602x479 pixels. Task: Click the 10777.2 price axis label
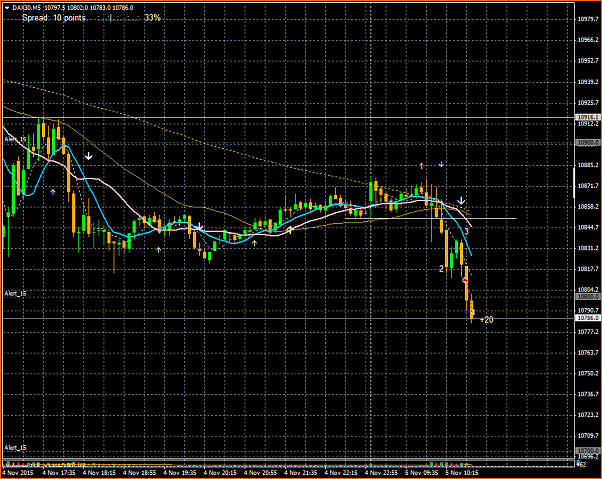[x=588, y=331]
